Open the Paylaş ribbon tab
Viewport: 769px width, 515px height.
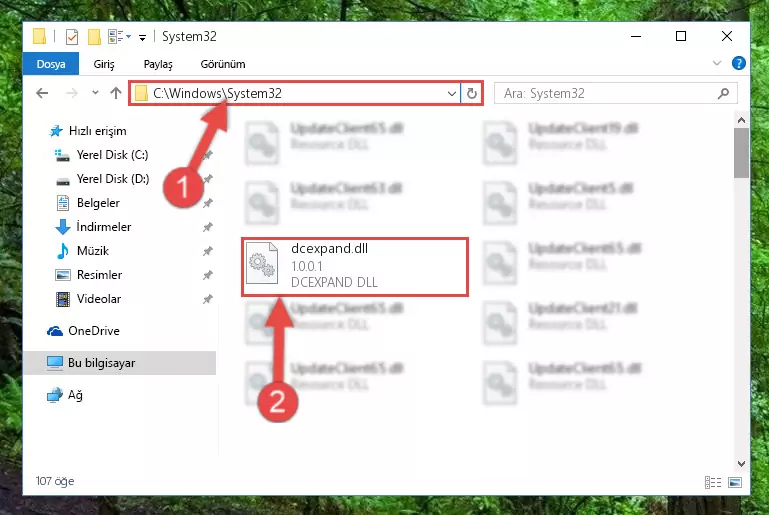(x=158, y=64)
